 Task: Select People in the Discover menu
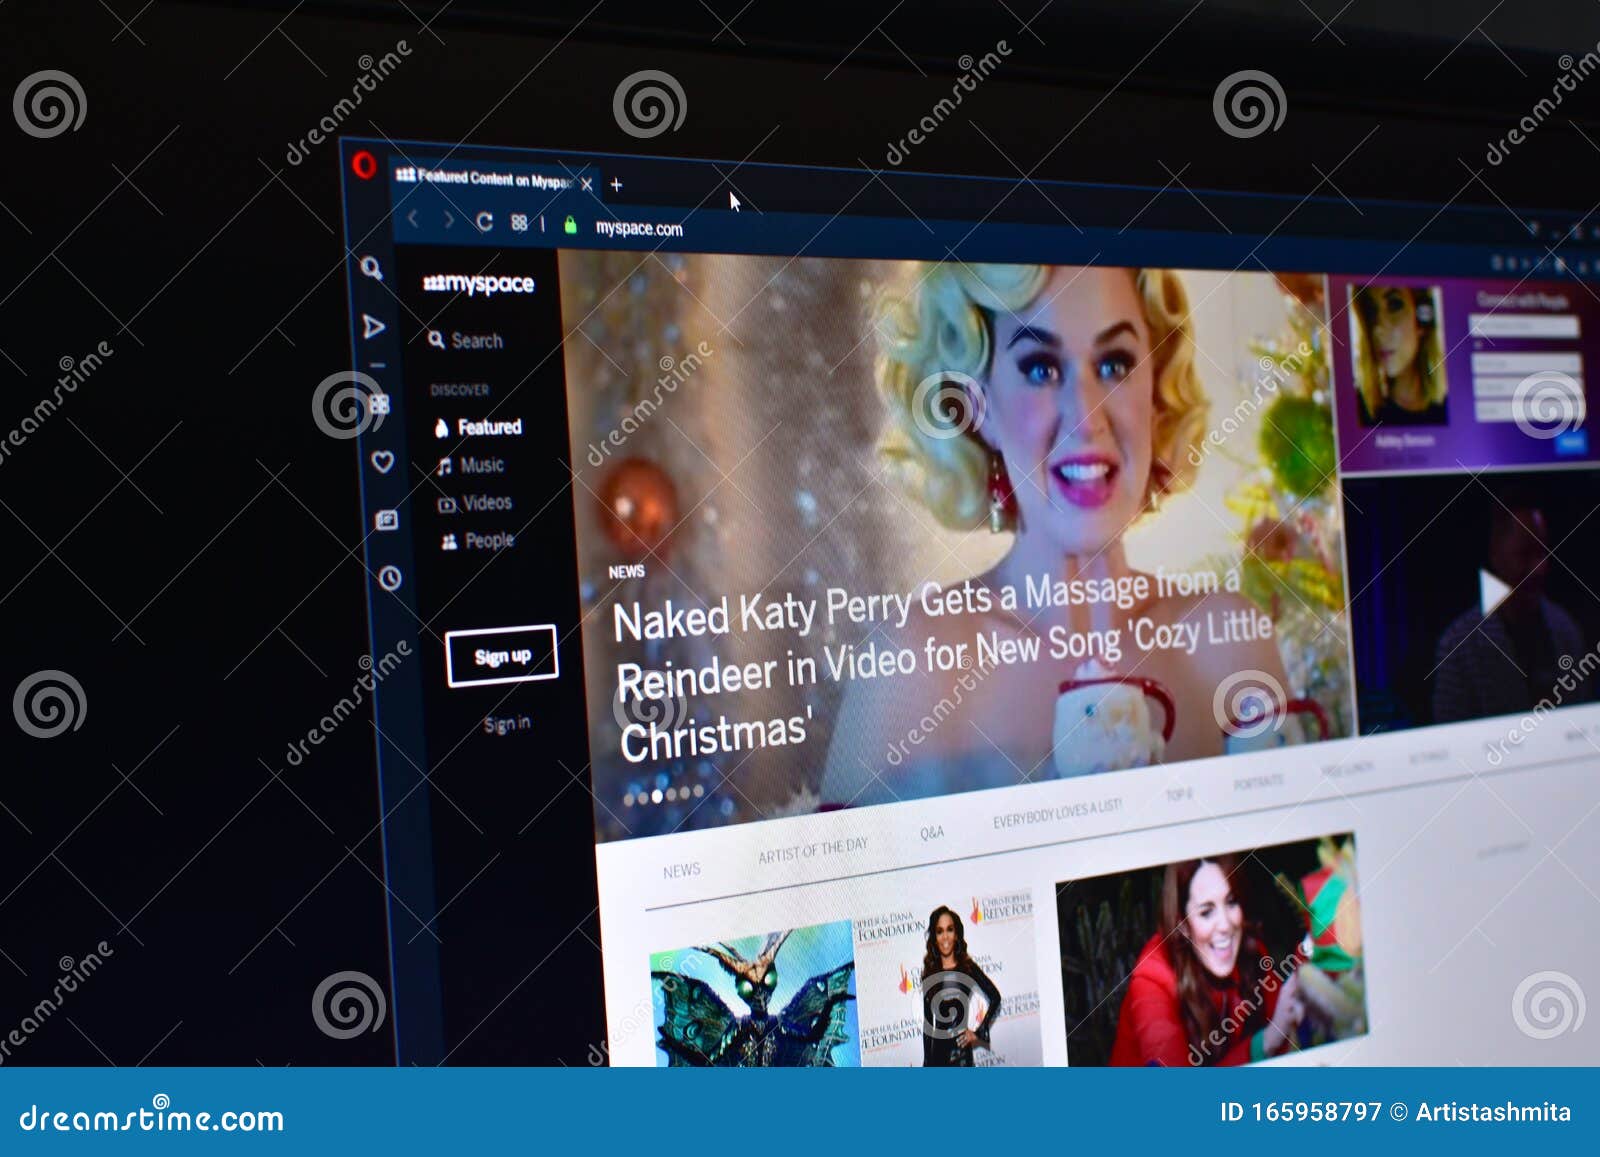477,541
